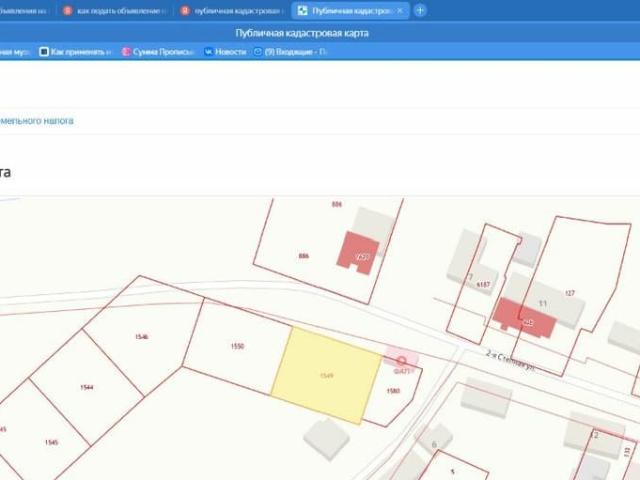Click the 'Сумма Прописью' bookmark favicon
Screen dimensions: 640x480
(126, 52)
